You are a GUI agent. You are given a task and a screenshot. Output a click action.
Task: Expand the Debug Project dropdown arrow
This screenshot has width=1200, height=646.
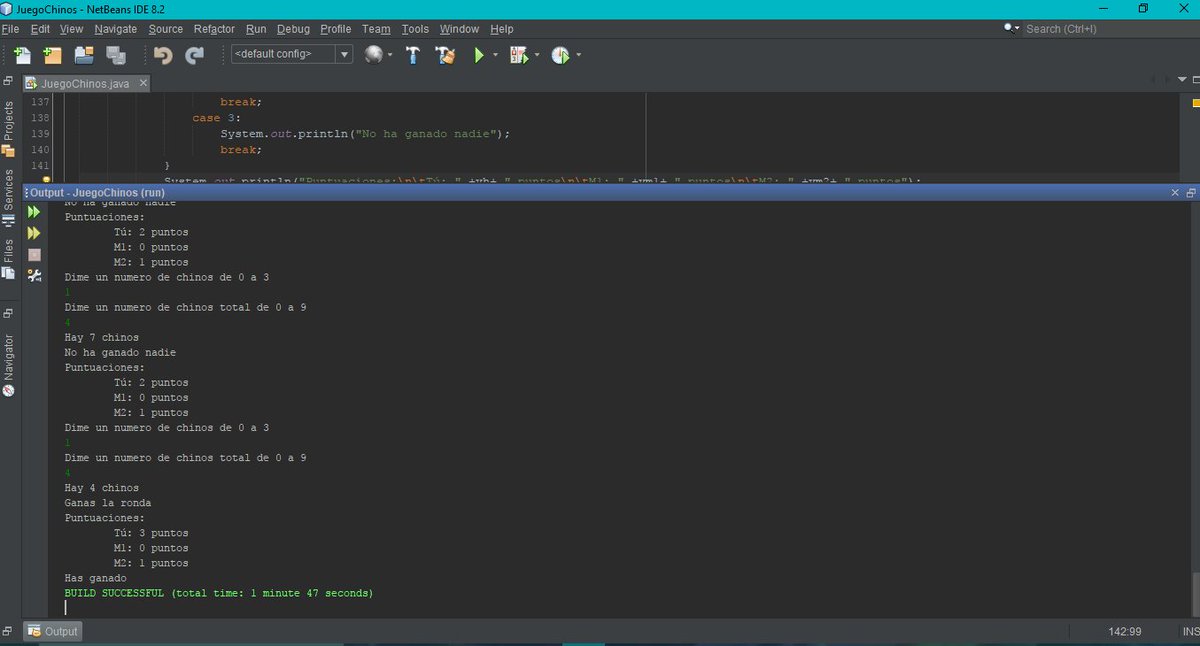pyautogui.click(x=536, y=55)
